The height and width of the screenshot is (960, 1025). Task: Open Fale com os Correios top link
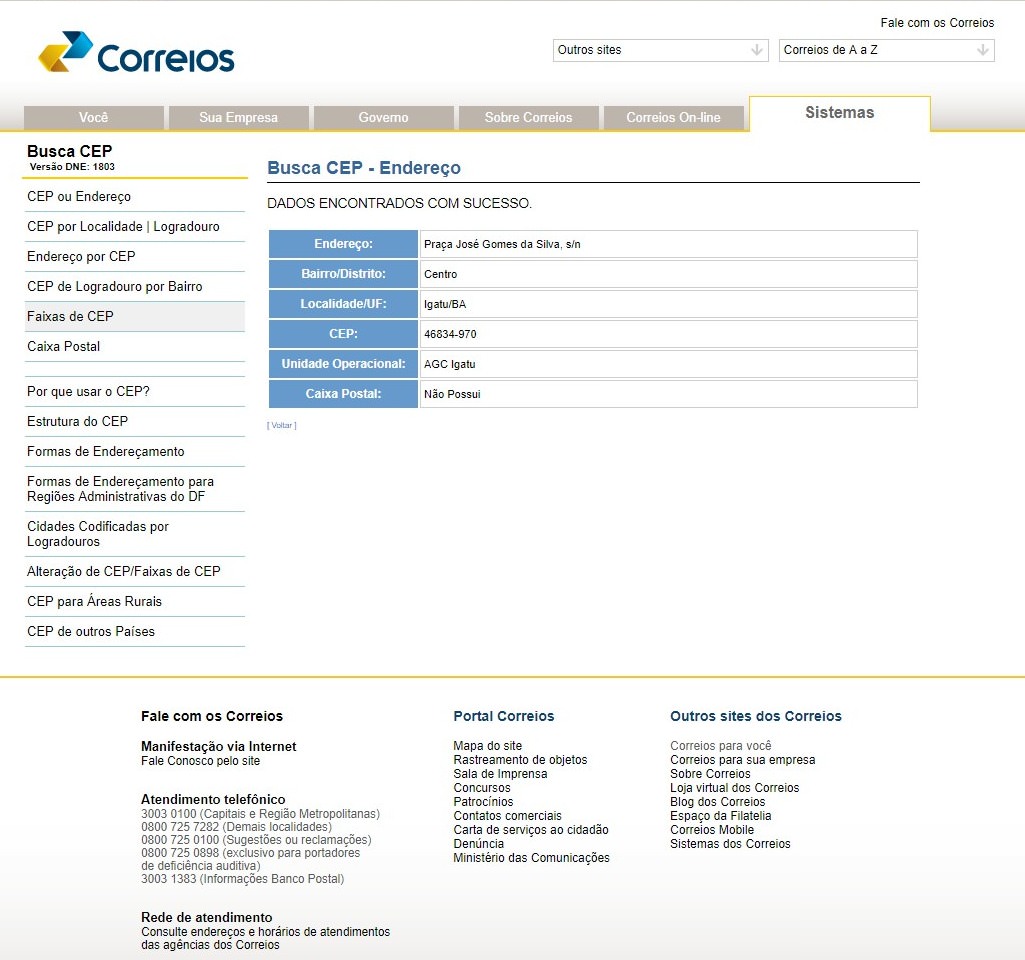(937, 23)
